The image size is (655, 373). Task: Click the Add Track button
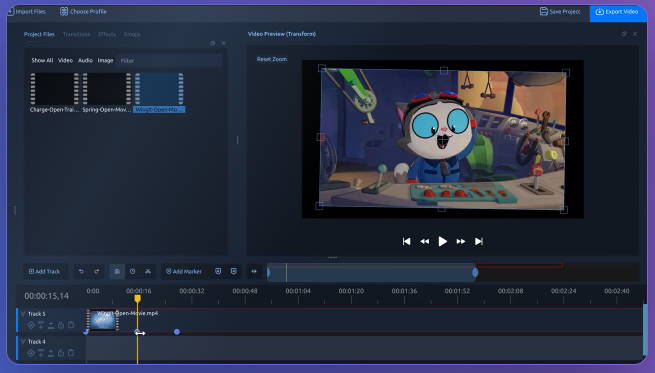44,272
